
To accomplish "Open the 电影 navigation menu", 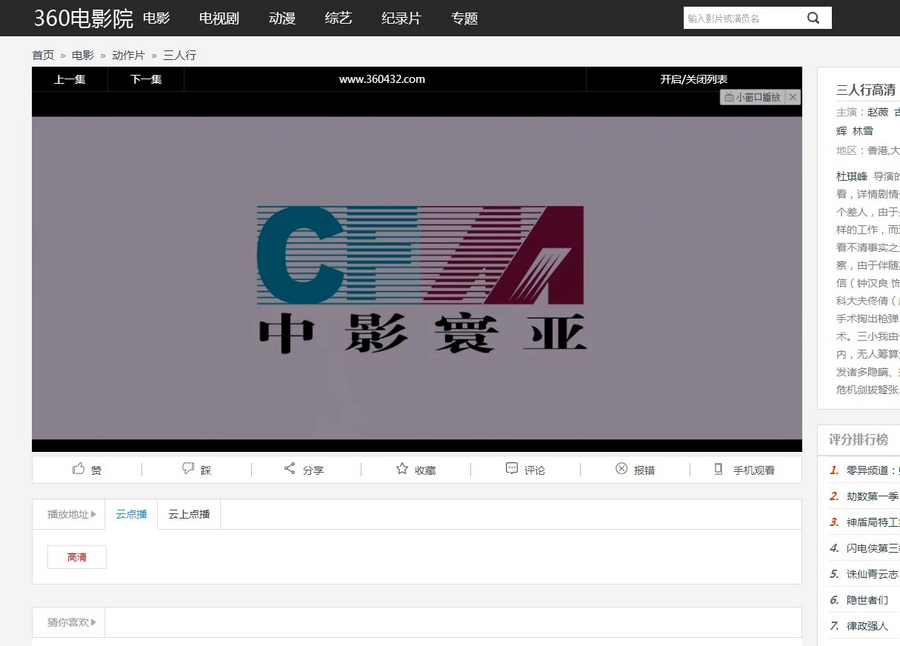I will click(x=156, y=18).
